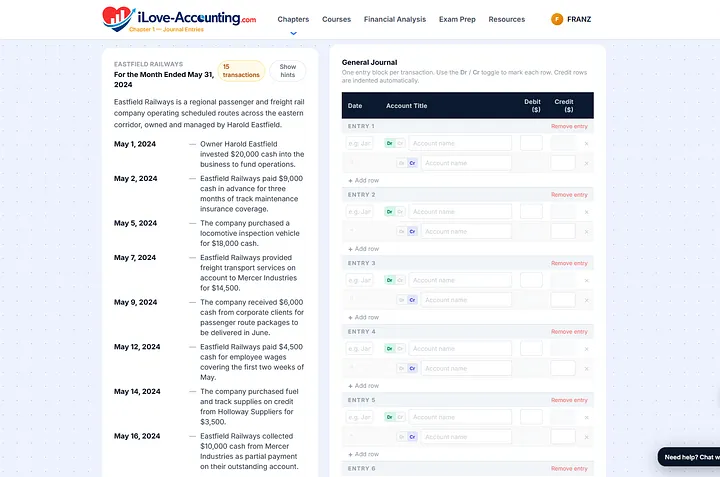Viewport: 720px width, 477px height.
Task: Set Entry 1 first row to Dr
Action: point(390,143)
